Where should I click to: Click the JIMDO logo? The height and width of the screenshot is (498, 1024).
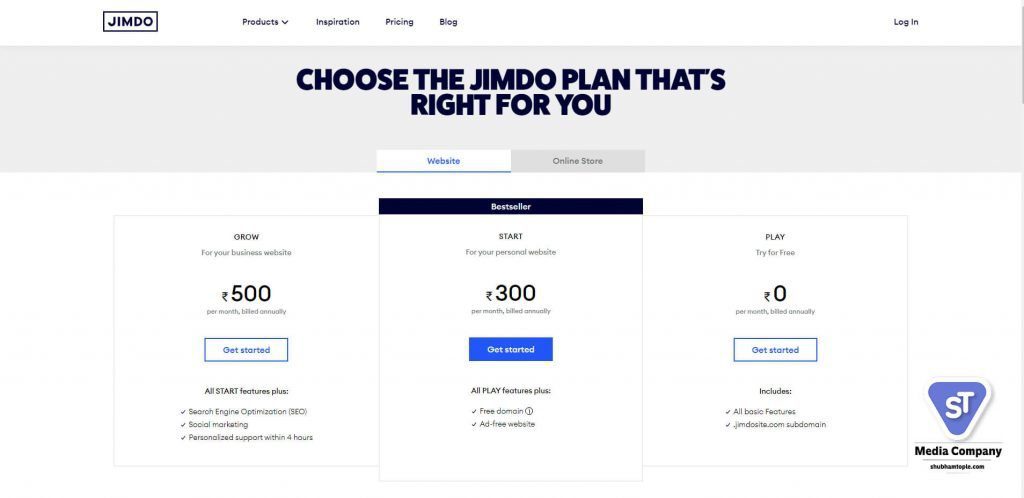(x=130, y=22)
